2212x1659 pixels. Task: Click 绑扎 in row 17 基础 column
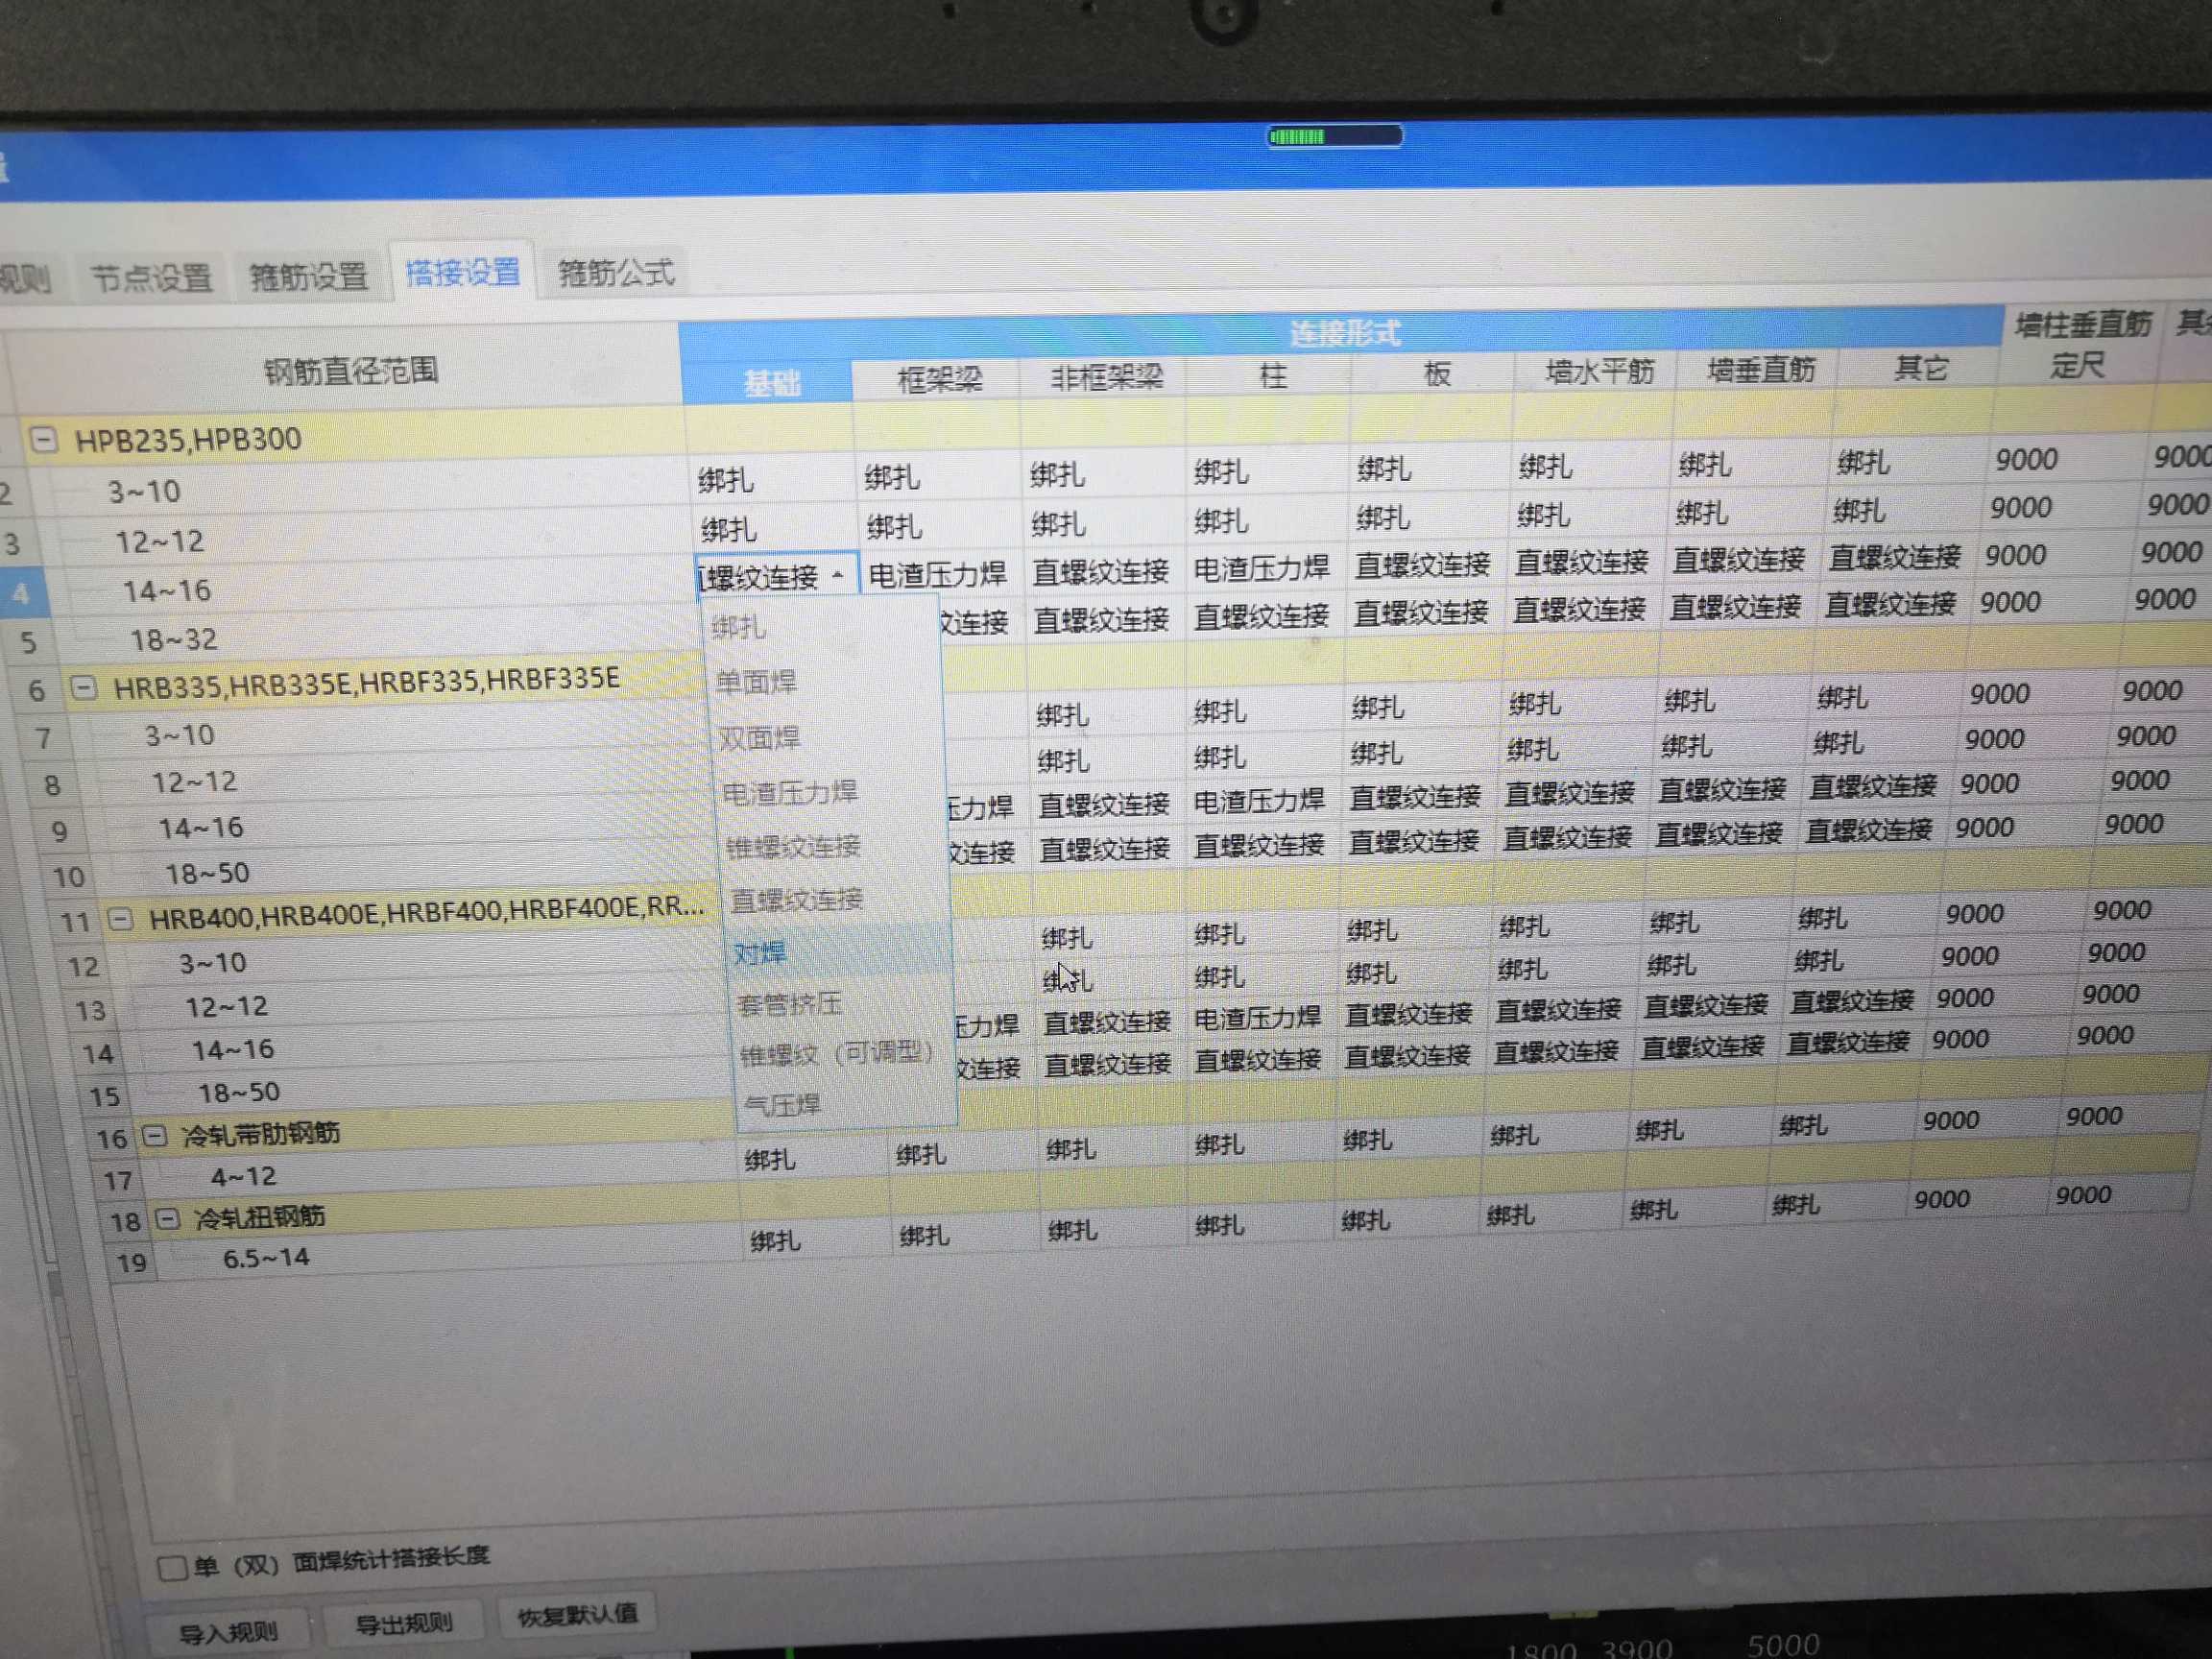(x=770, y=1160)
